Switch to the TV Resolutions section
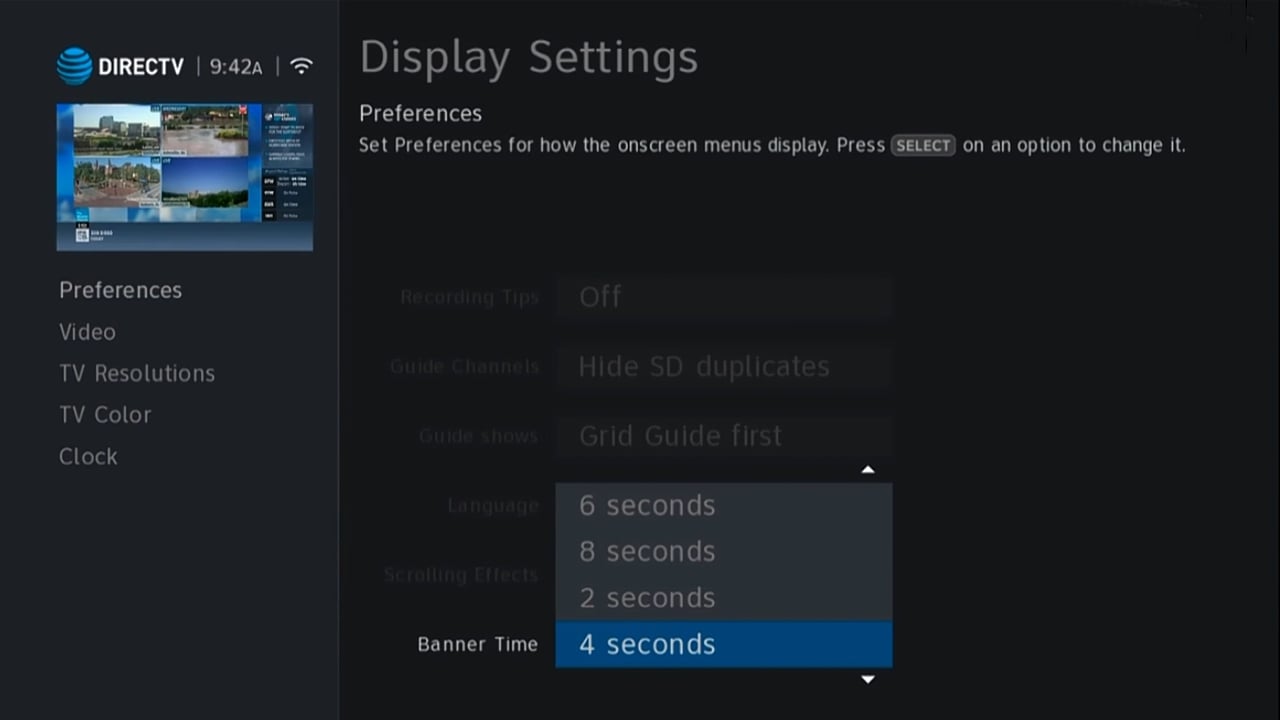The width and height of the screenshot is (1280, 720). [x=137, y=373]
